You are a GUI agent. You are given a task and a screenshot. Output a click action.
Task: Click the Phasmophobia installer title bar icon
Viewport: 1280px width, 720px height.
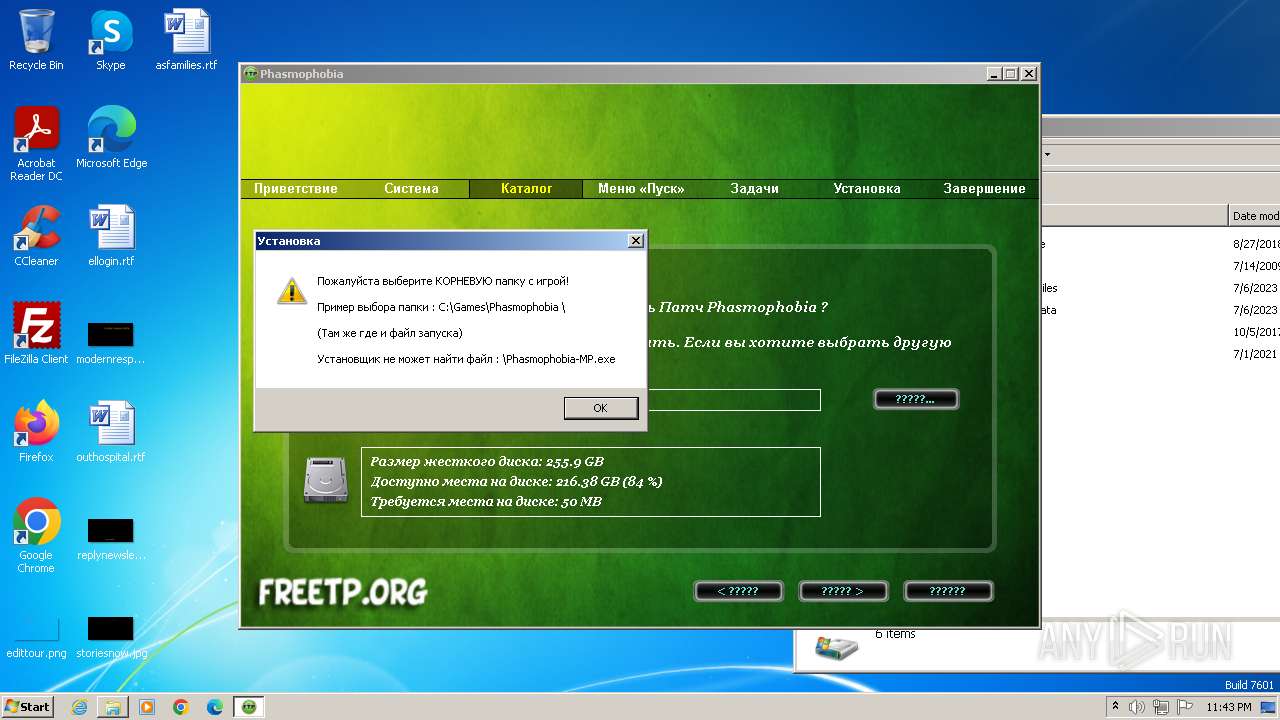(251, 74)
